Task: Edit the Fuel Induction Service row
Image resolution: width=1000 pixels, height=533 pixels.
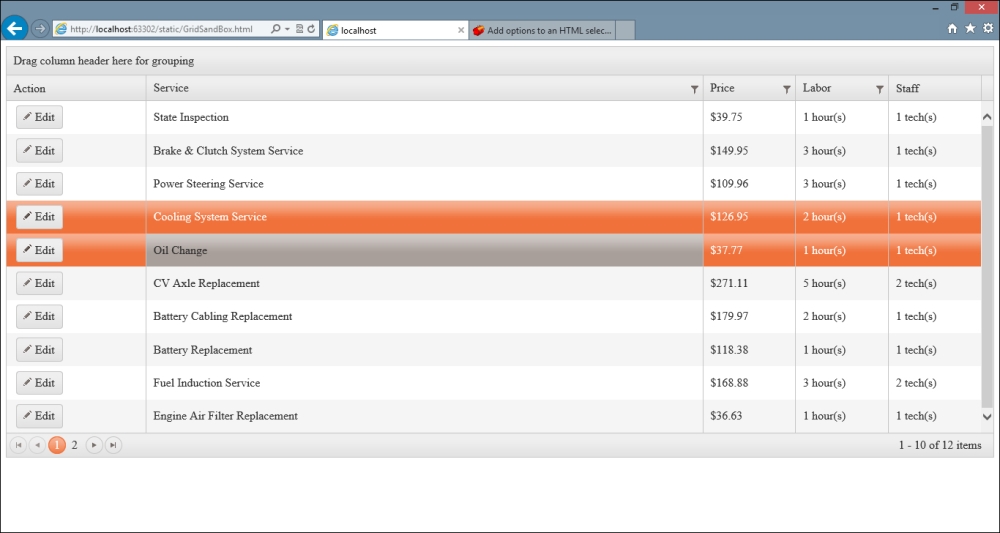Action: 40,383
